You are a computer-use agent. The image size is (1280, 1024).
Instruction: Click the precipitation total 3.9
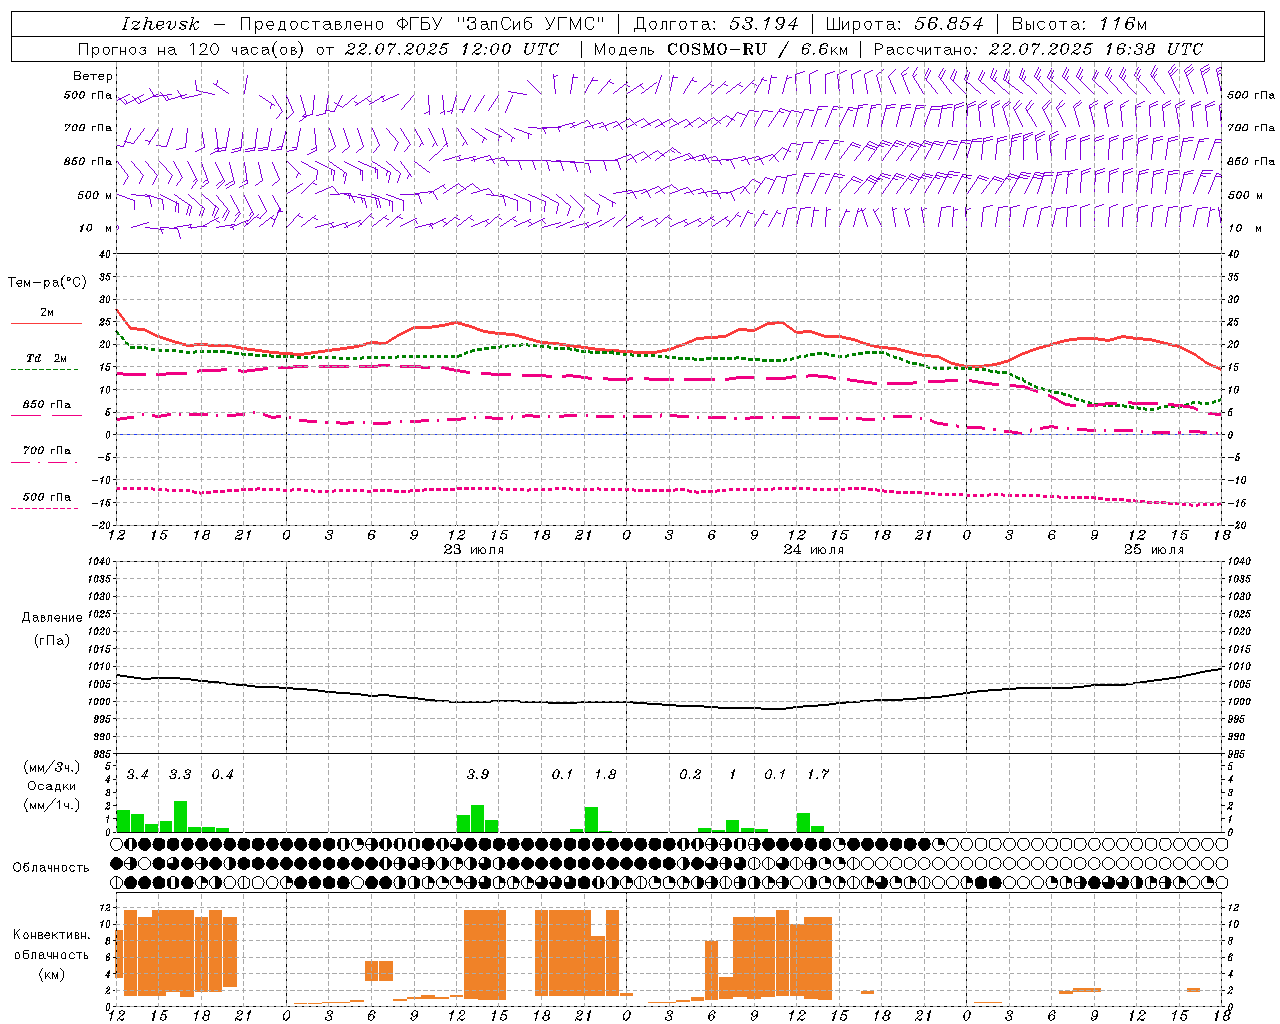[x=478, y=775]
